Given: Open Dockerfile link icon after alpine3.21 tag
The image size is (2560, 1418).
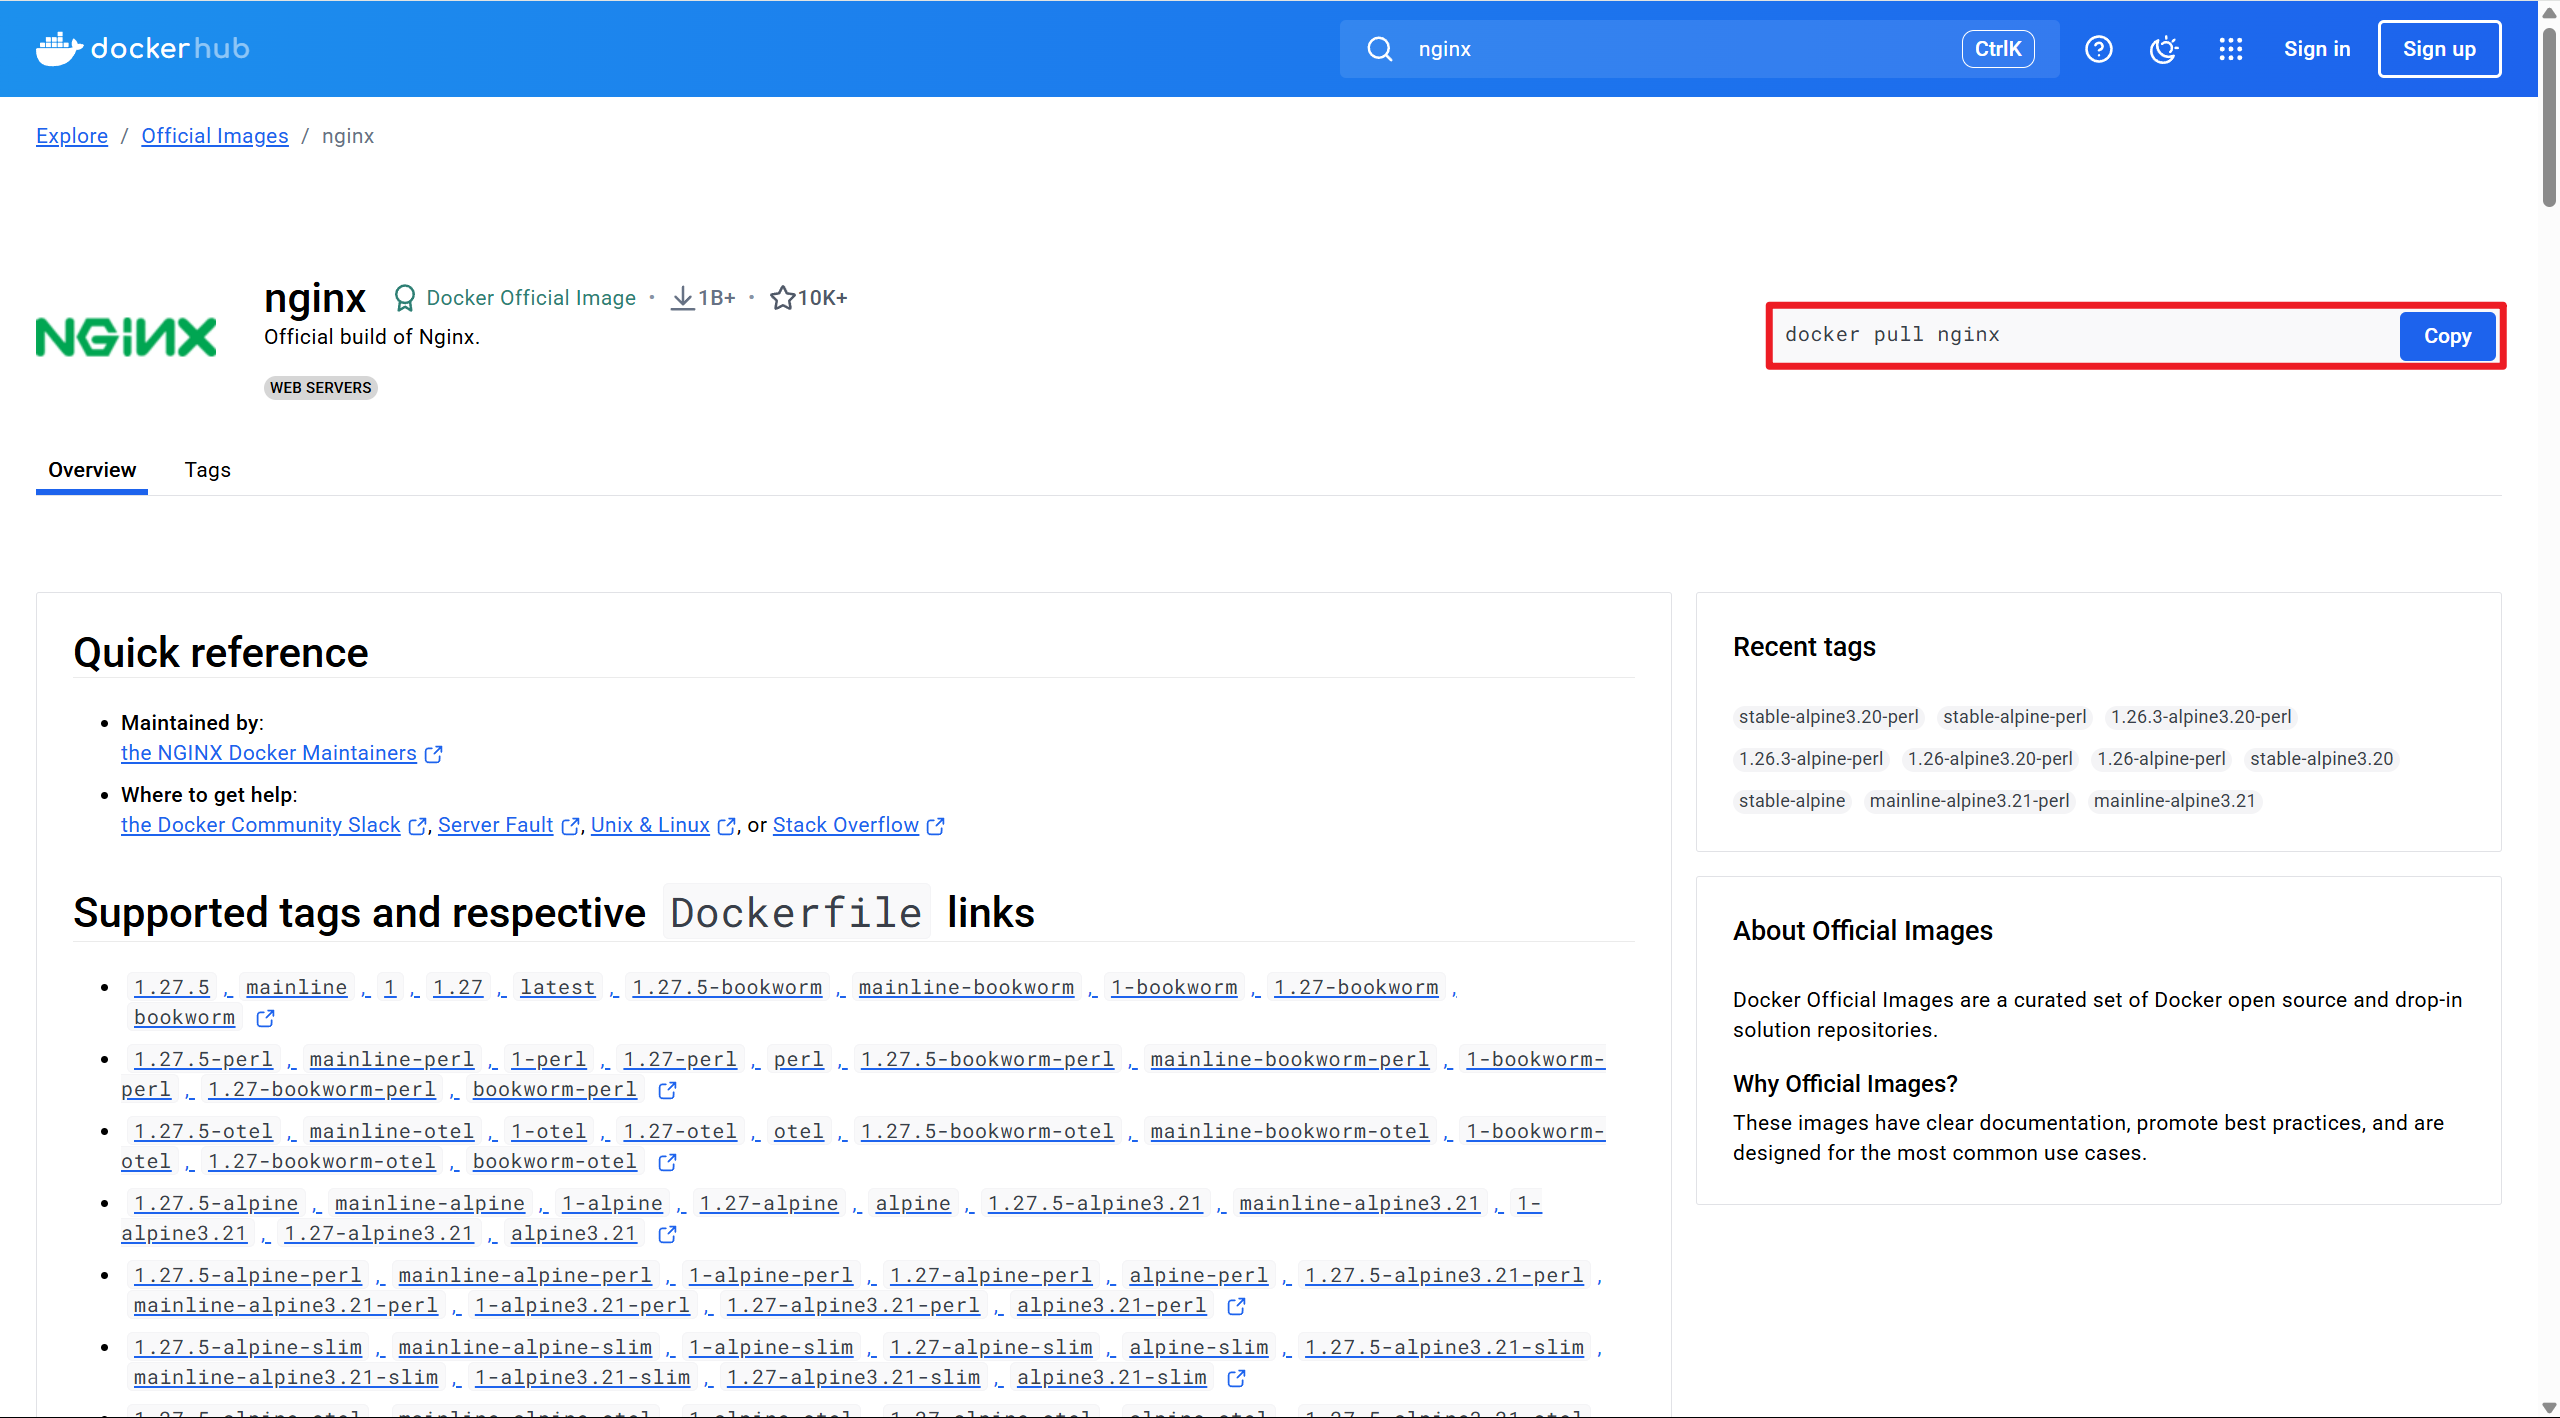Looking at the screenshot, I should tap(667, 1234).
